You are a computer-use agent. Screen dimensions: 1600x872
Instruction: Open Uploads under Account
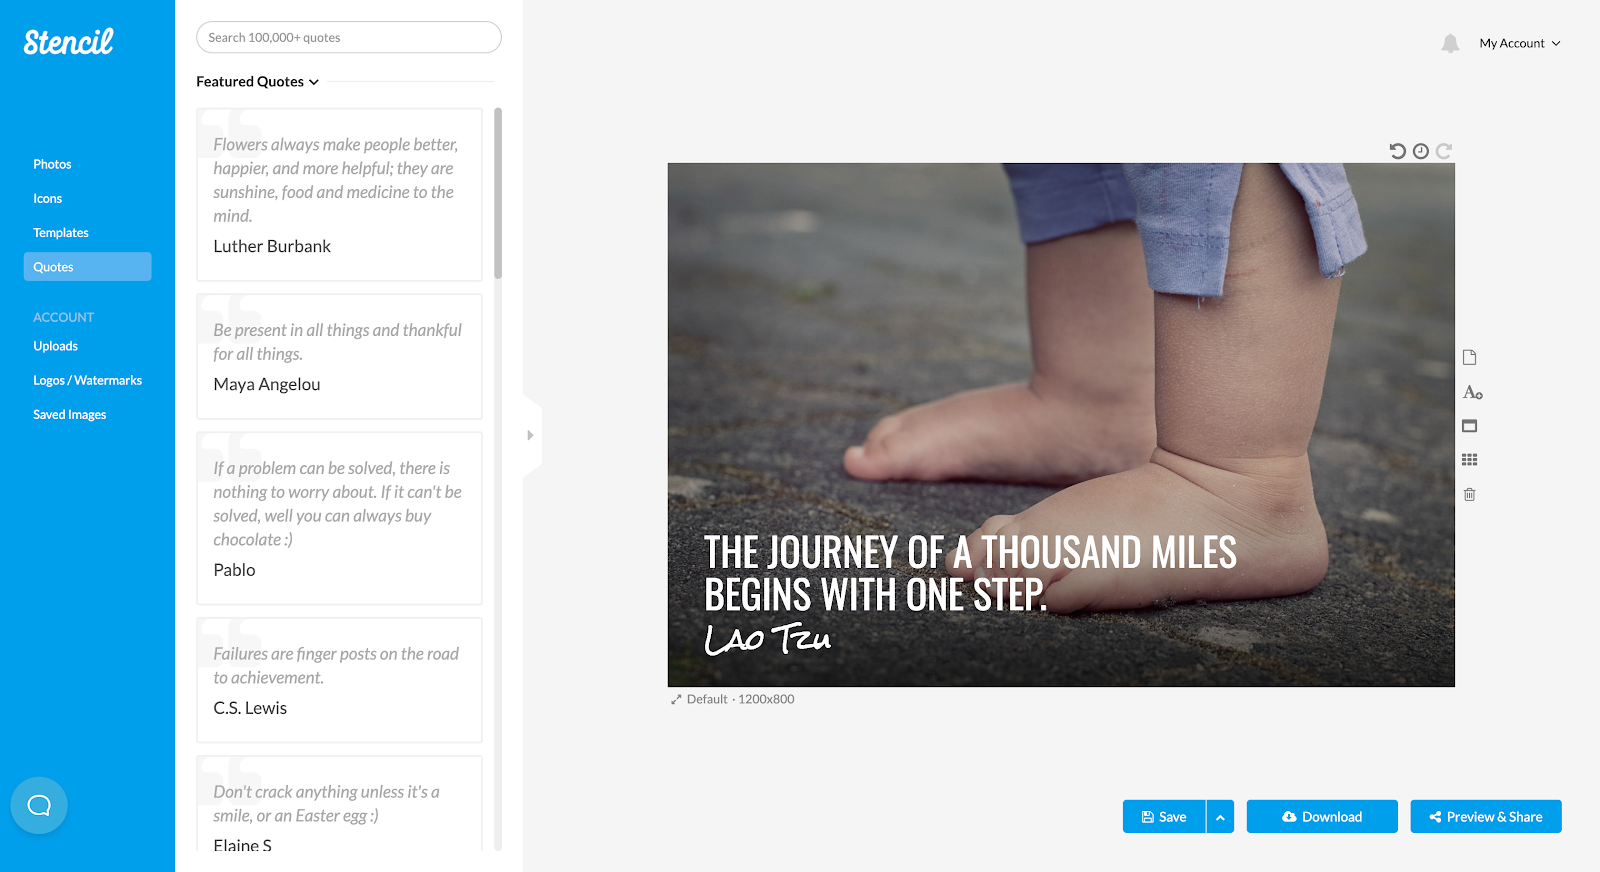tap(56, 346)
